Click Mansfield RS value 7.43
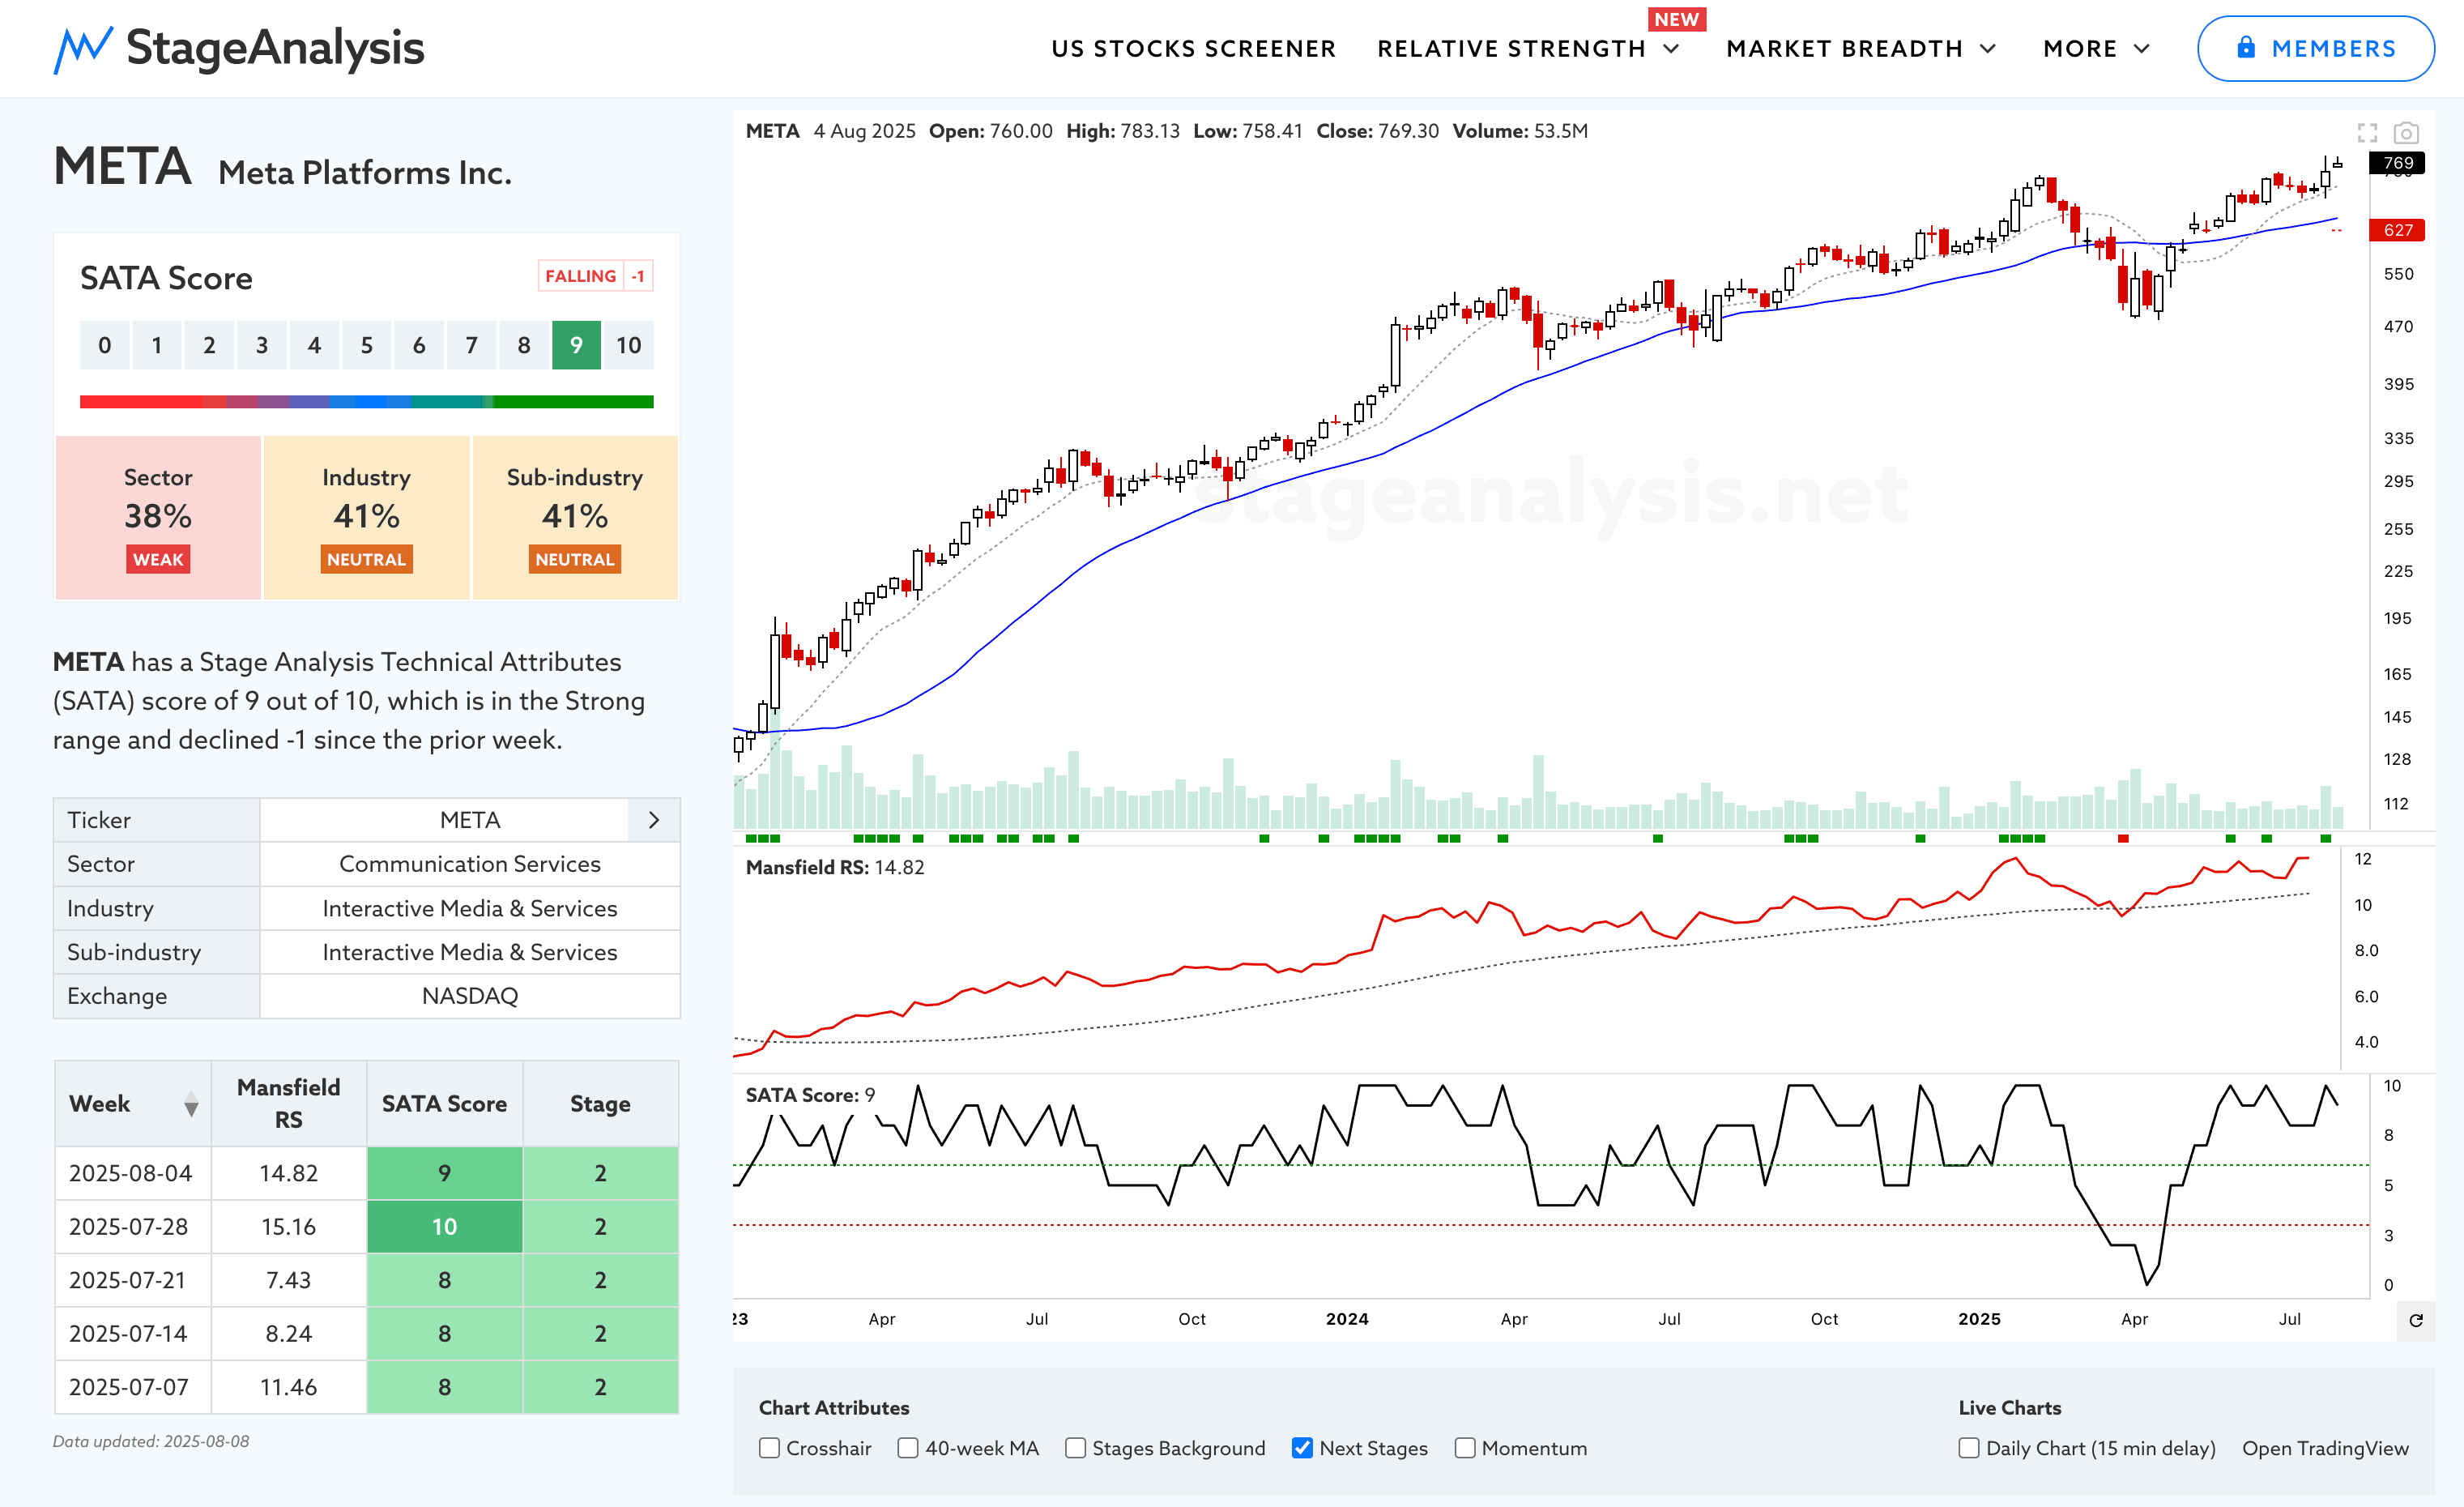This screenshot has width=2464, height=1507. (289, 1280)
